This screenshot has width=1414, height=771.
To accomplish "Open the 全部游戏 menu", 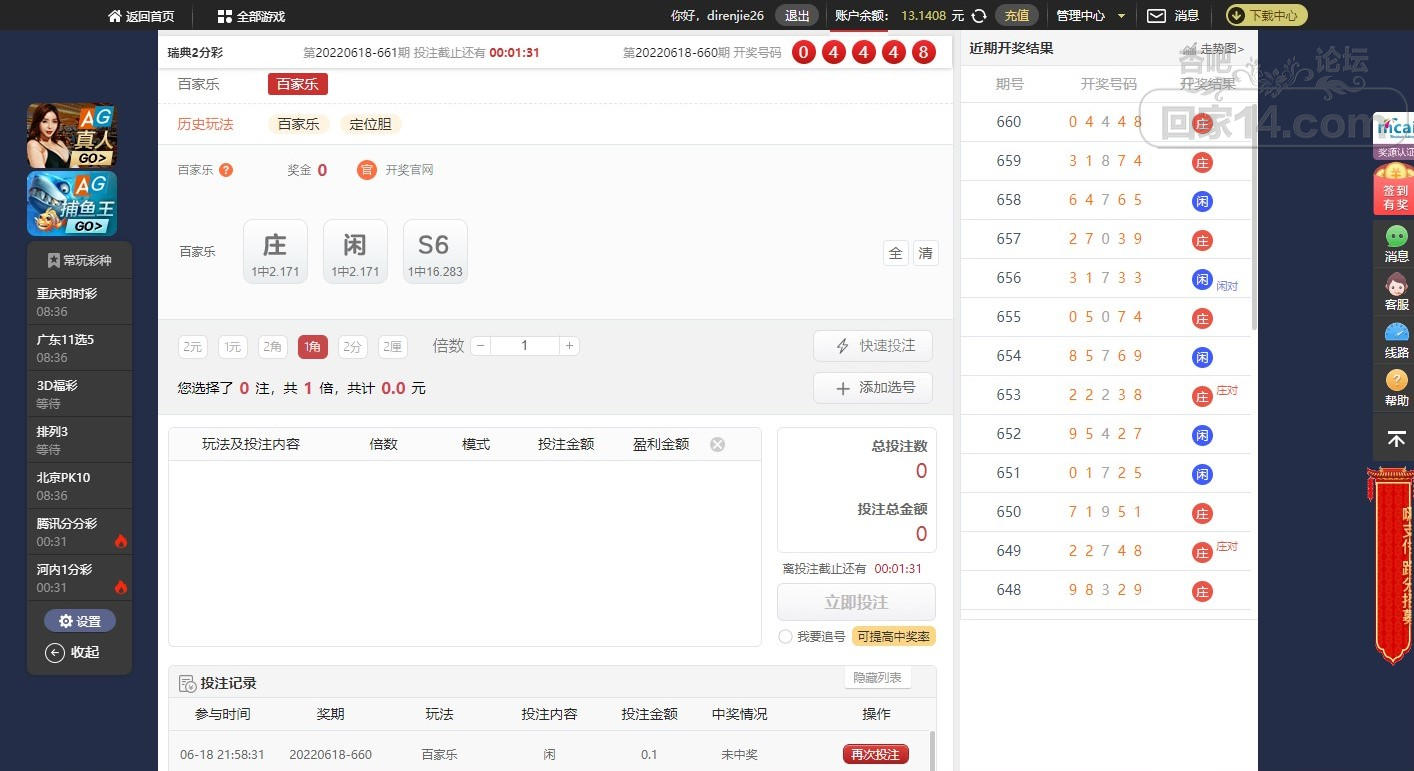I will tap(251, 16).
